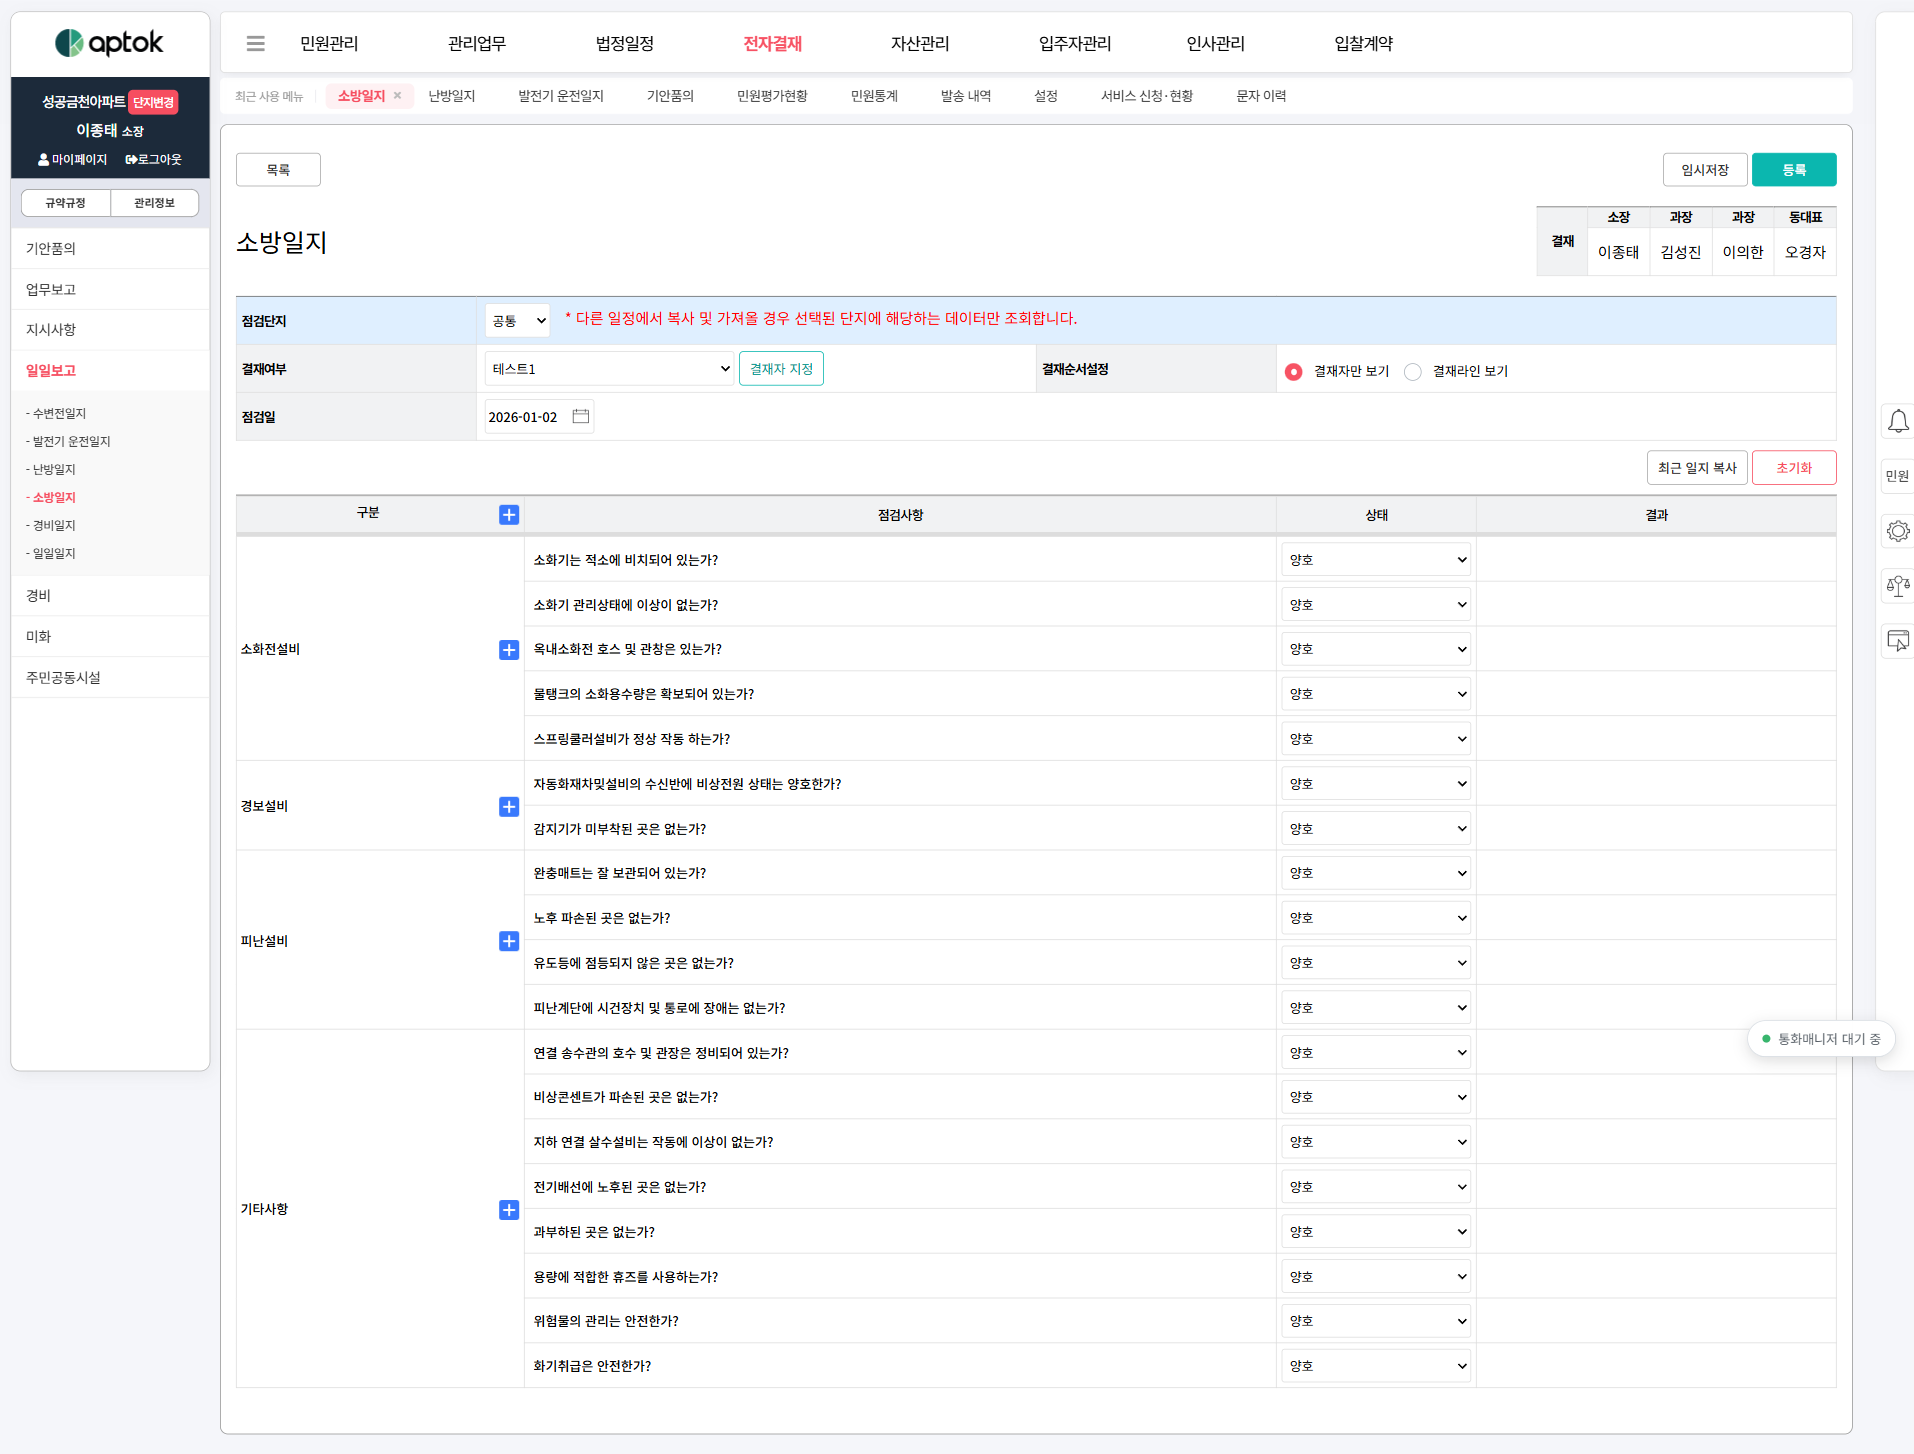Open the balance scale side icon
The height and width of the screenshot is (1454, 1914).
point(1897,586)
